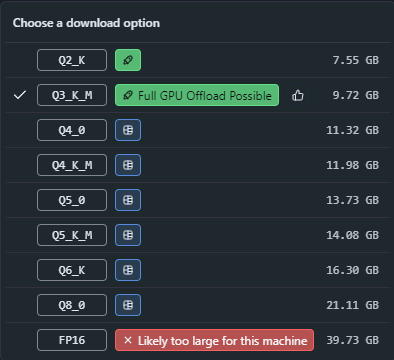Select the Q3_K_M quantization label
Image resolution: width=394 pixels, height=360 pixels.
[72, 95]
